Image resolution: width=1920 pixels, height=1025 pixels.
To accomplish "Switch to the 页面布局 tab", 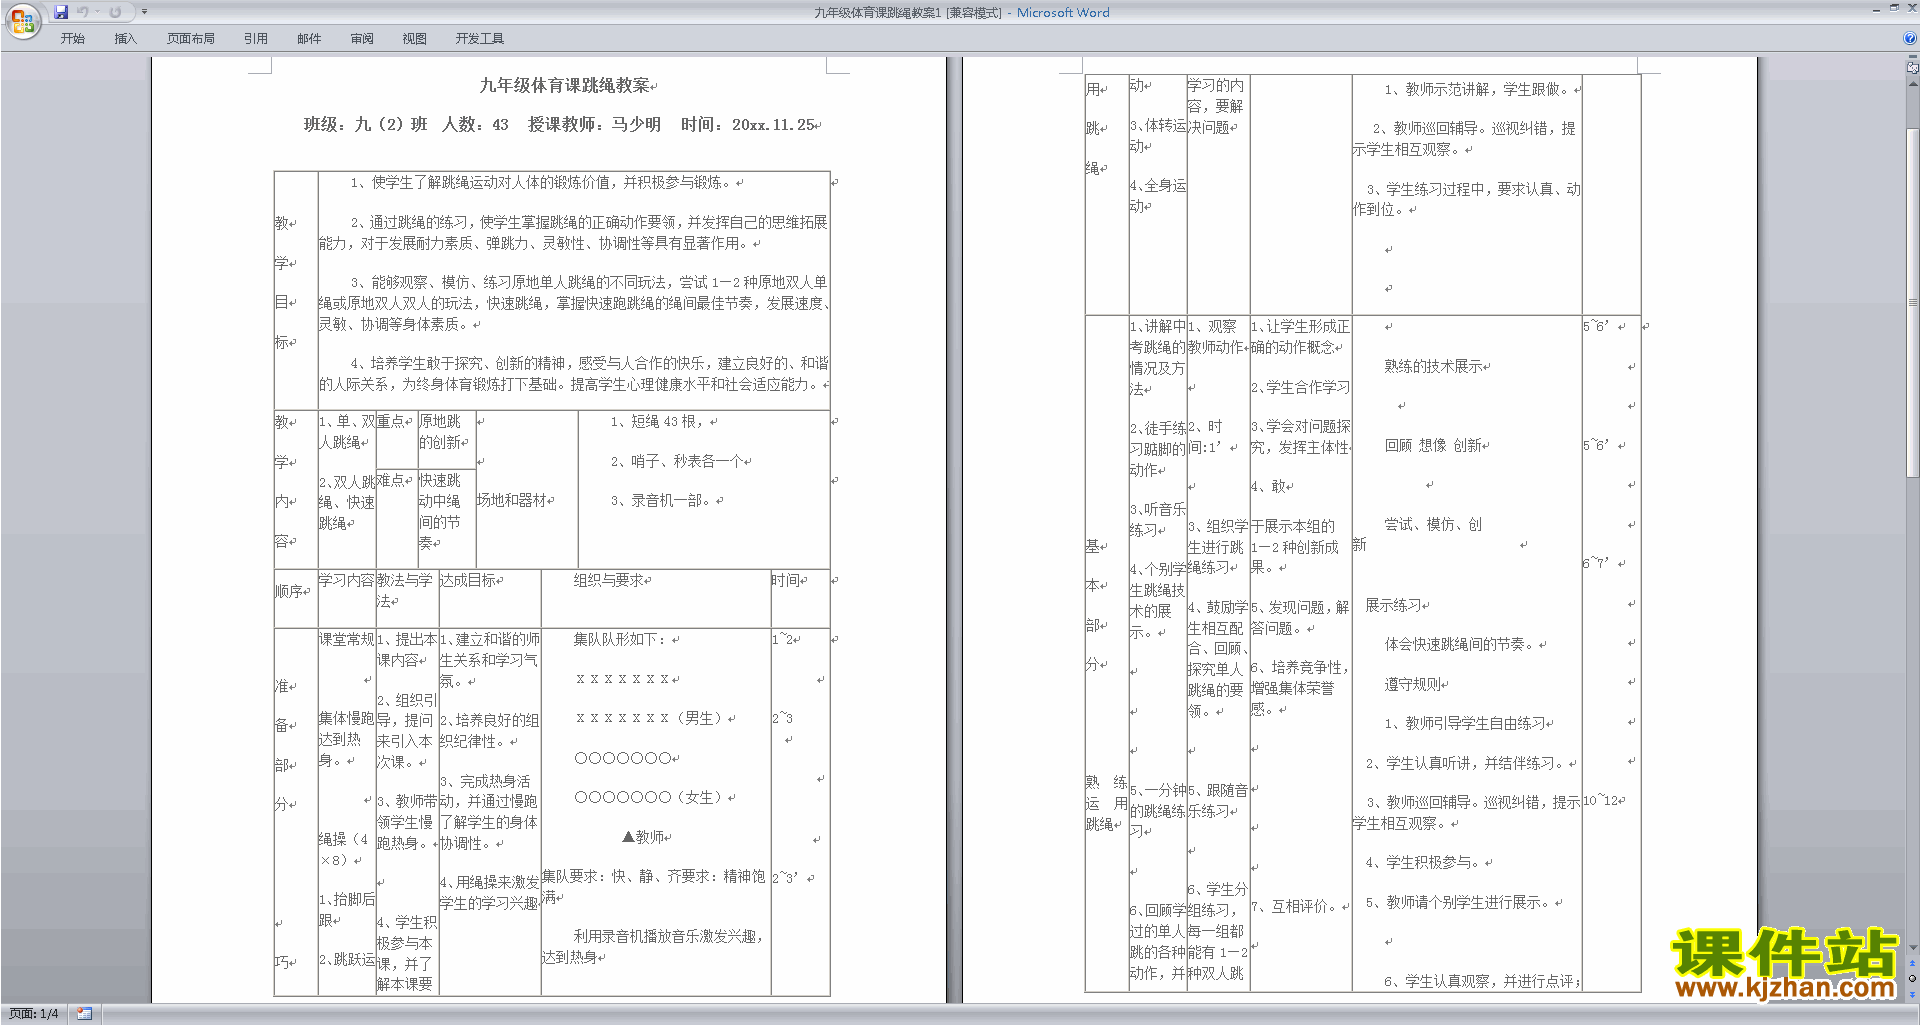I will 191,38.
